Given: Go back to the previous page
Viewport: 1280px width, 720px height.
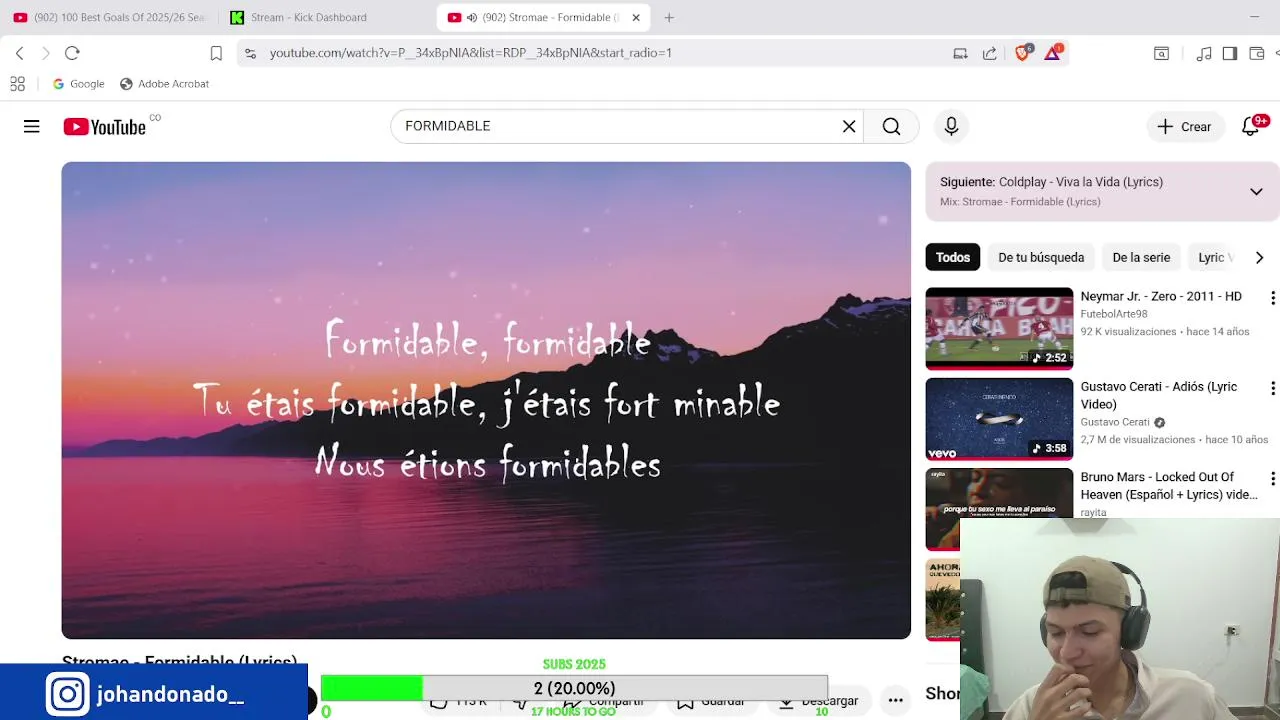Looking at the screenshot, I should tap(19, 53).
